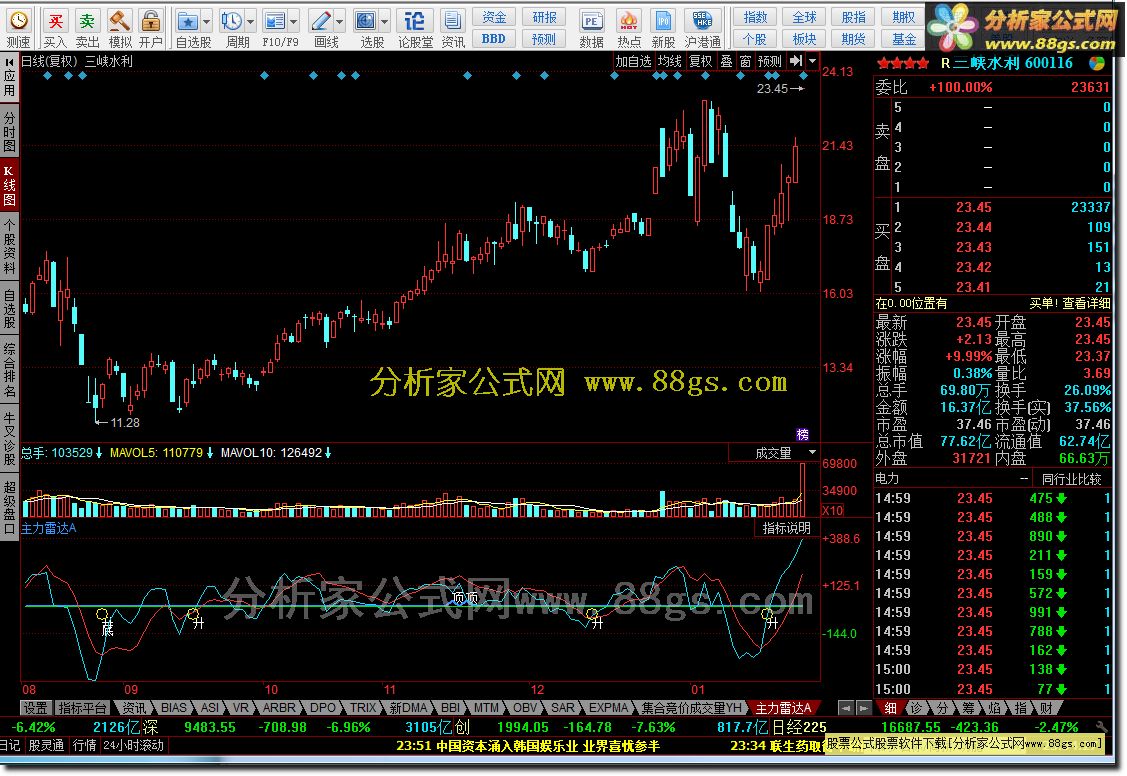Click the 开户 open account lock icon
The height and width of the screenshot is (776, 1127).
(150, 21)
